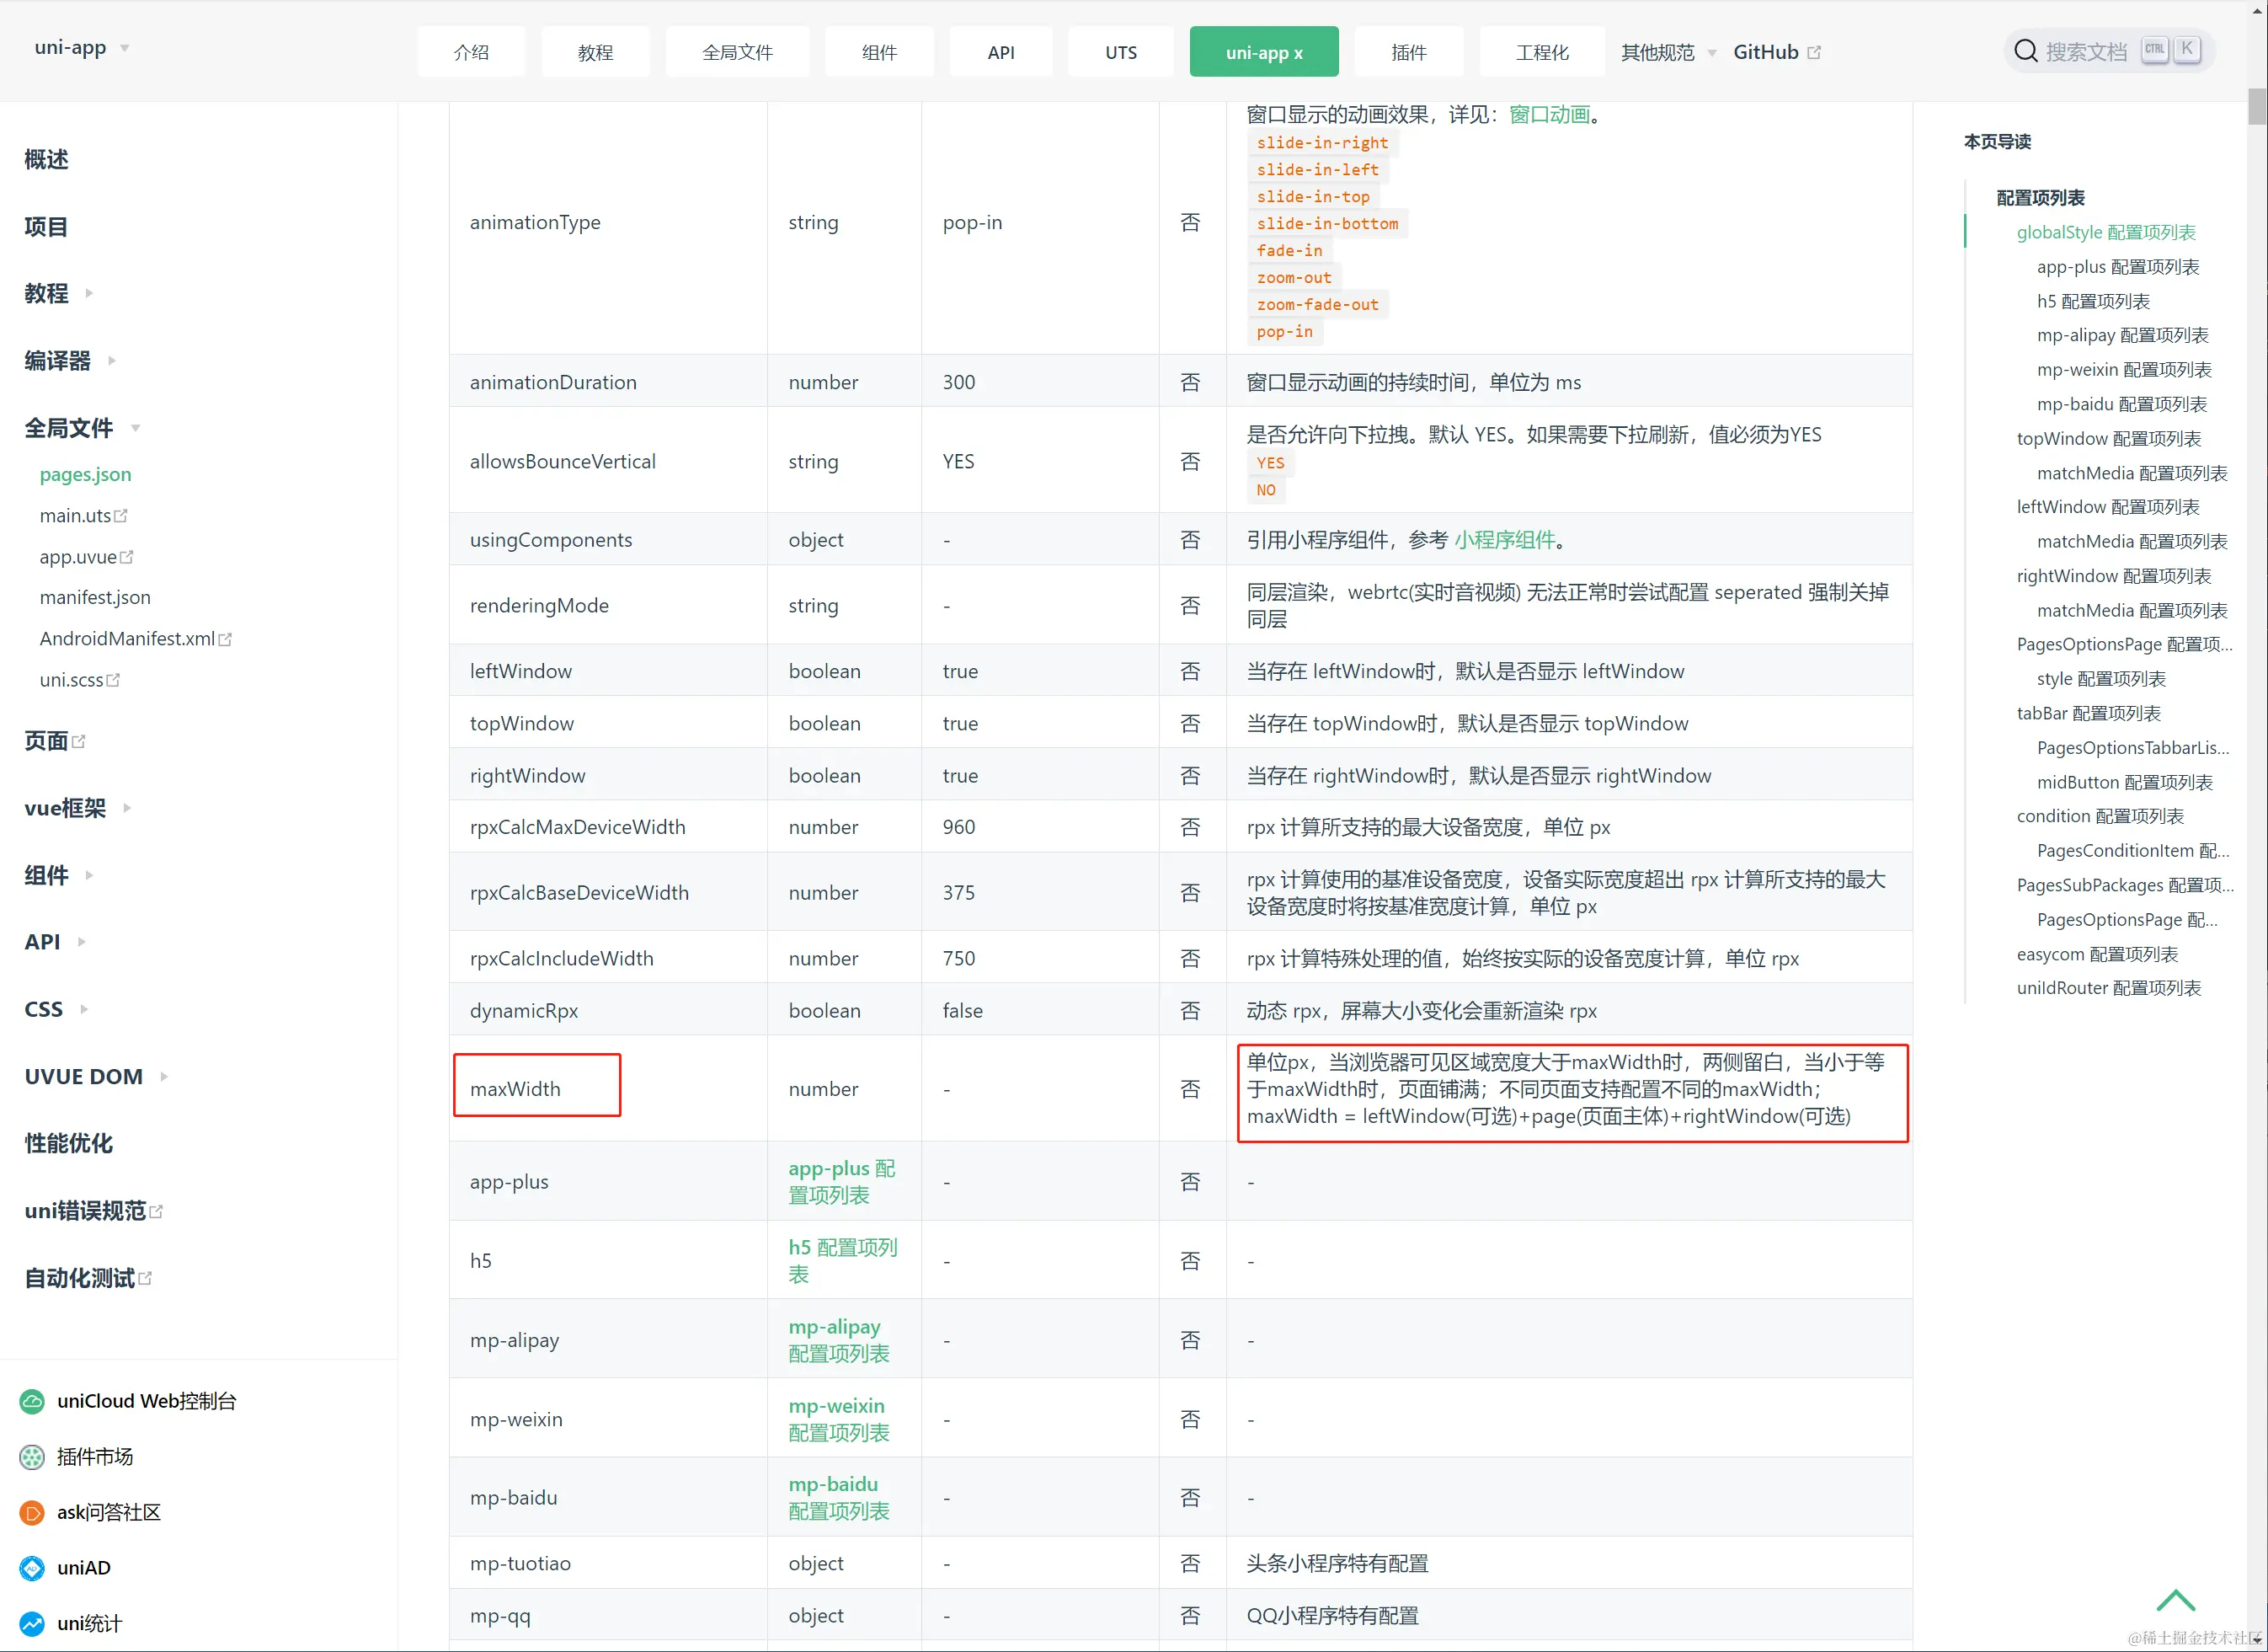Open the 窗口动画 link
The image size is (2268, 1652).
tap(1549, 115)
